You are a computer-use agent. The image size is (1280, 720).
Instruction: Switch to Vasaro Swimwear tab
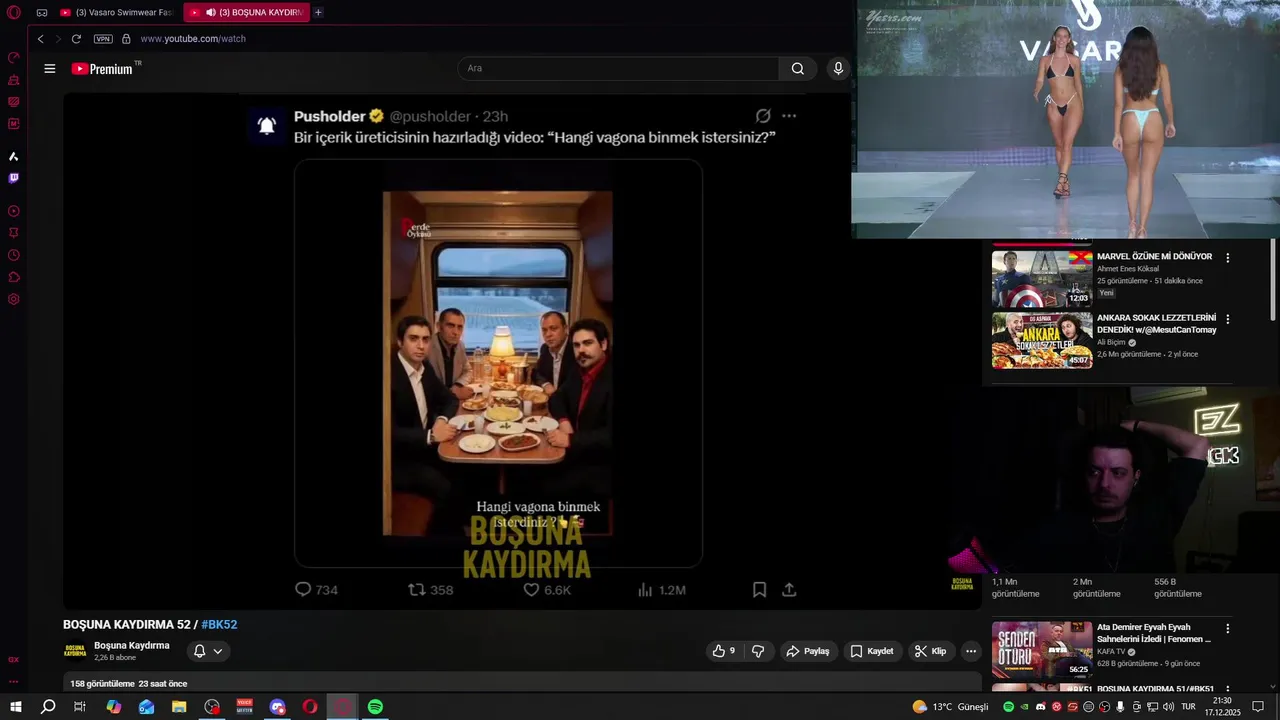116,12
